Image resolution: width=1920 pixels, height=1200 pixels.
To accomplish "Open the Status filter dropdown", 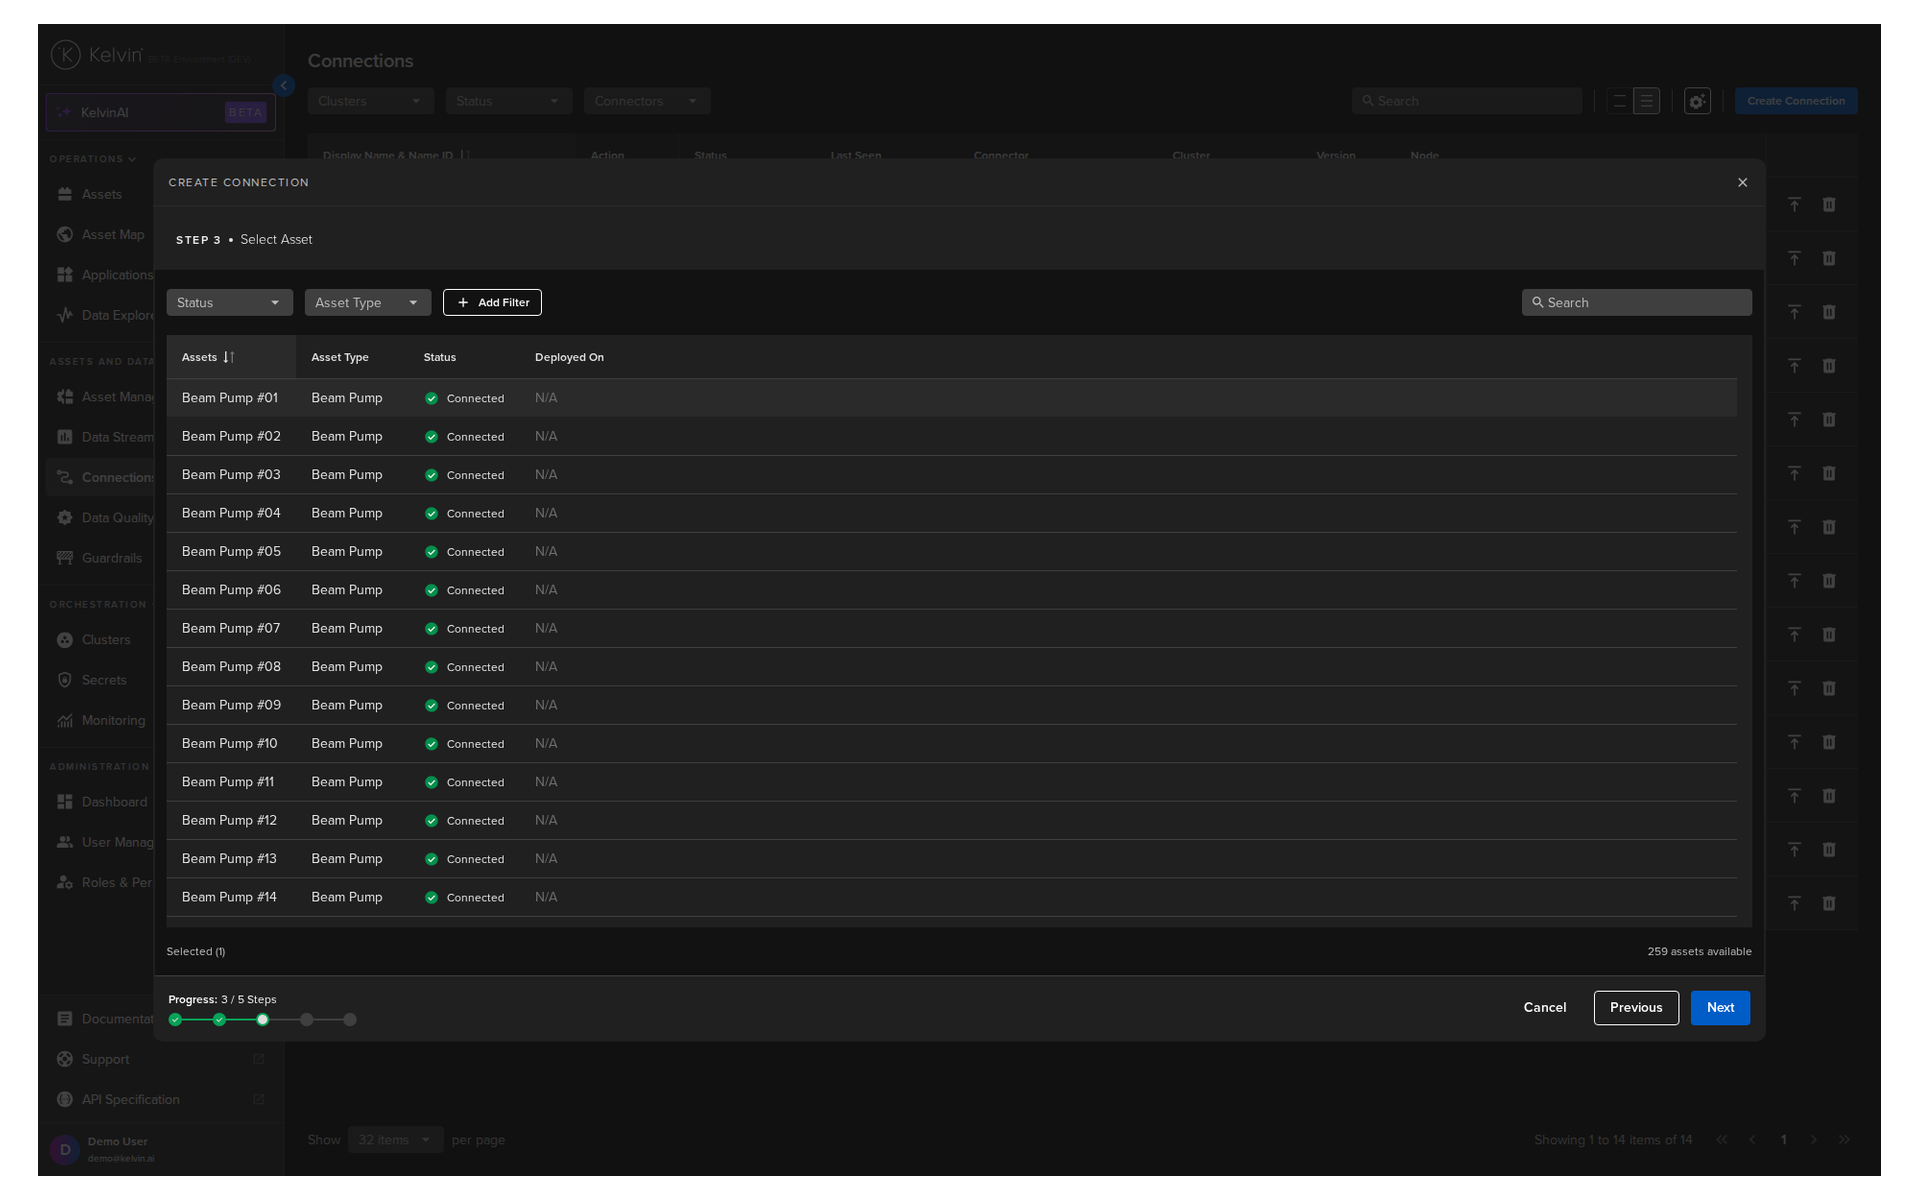I will (x=229, y=302).
